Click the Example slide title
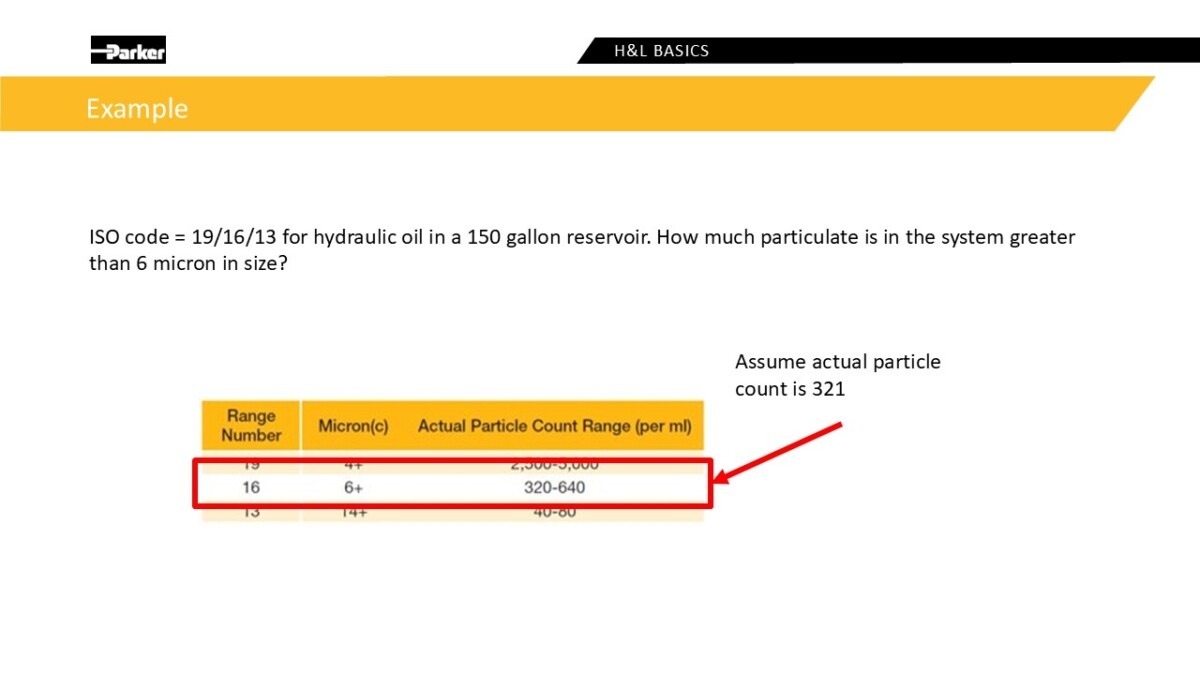The height and width of the screenshot is (675, 1200). [x=137, y=108]
